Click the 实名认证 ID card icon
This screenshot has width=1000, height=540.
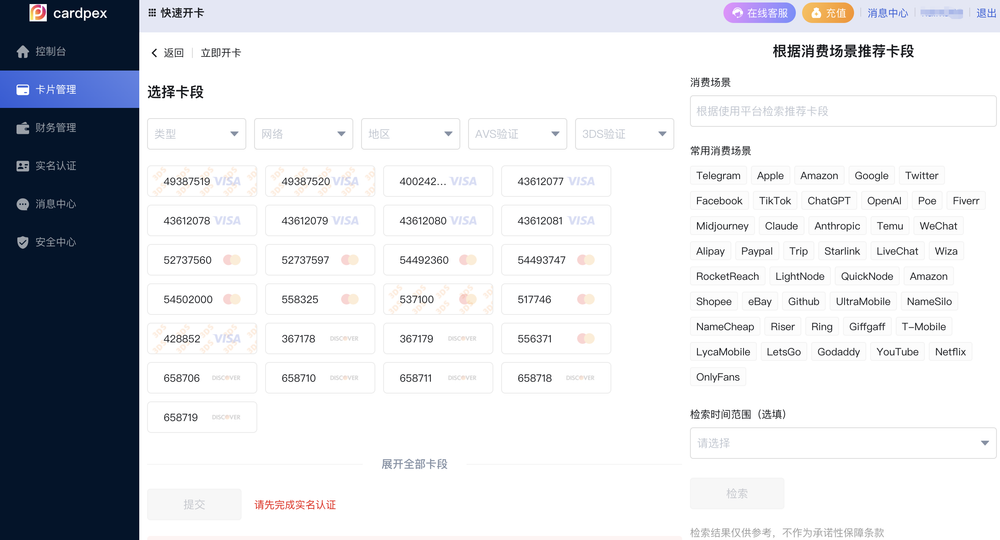pyautogui.click(x=23, y=166)
